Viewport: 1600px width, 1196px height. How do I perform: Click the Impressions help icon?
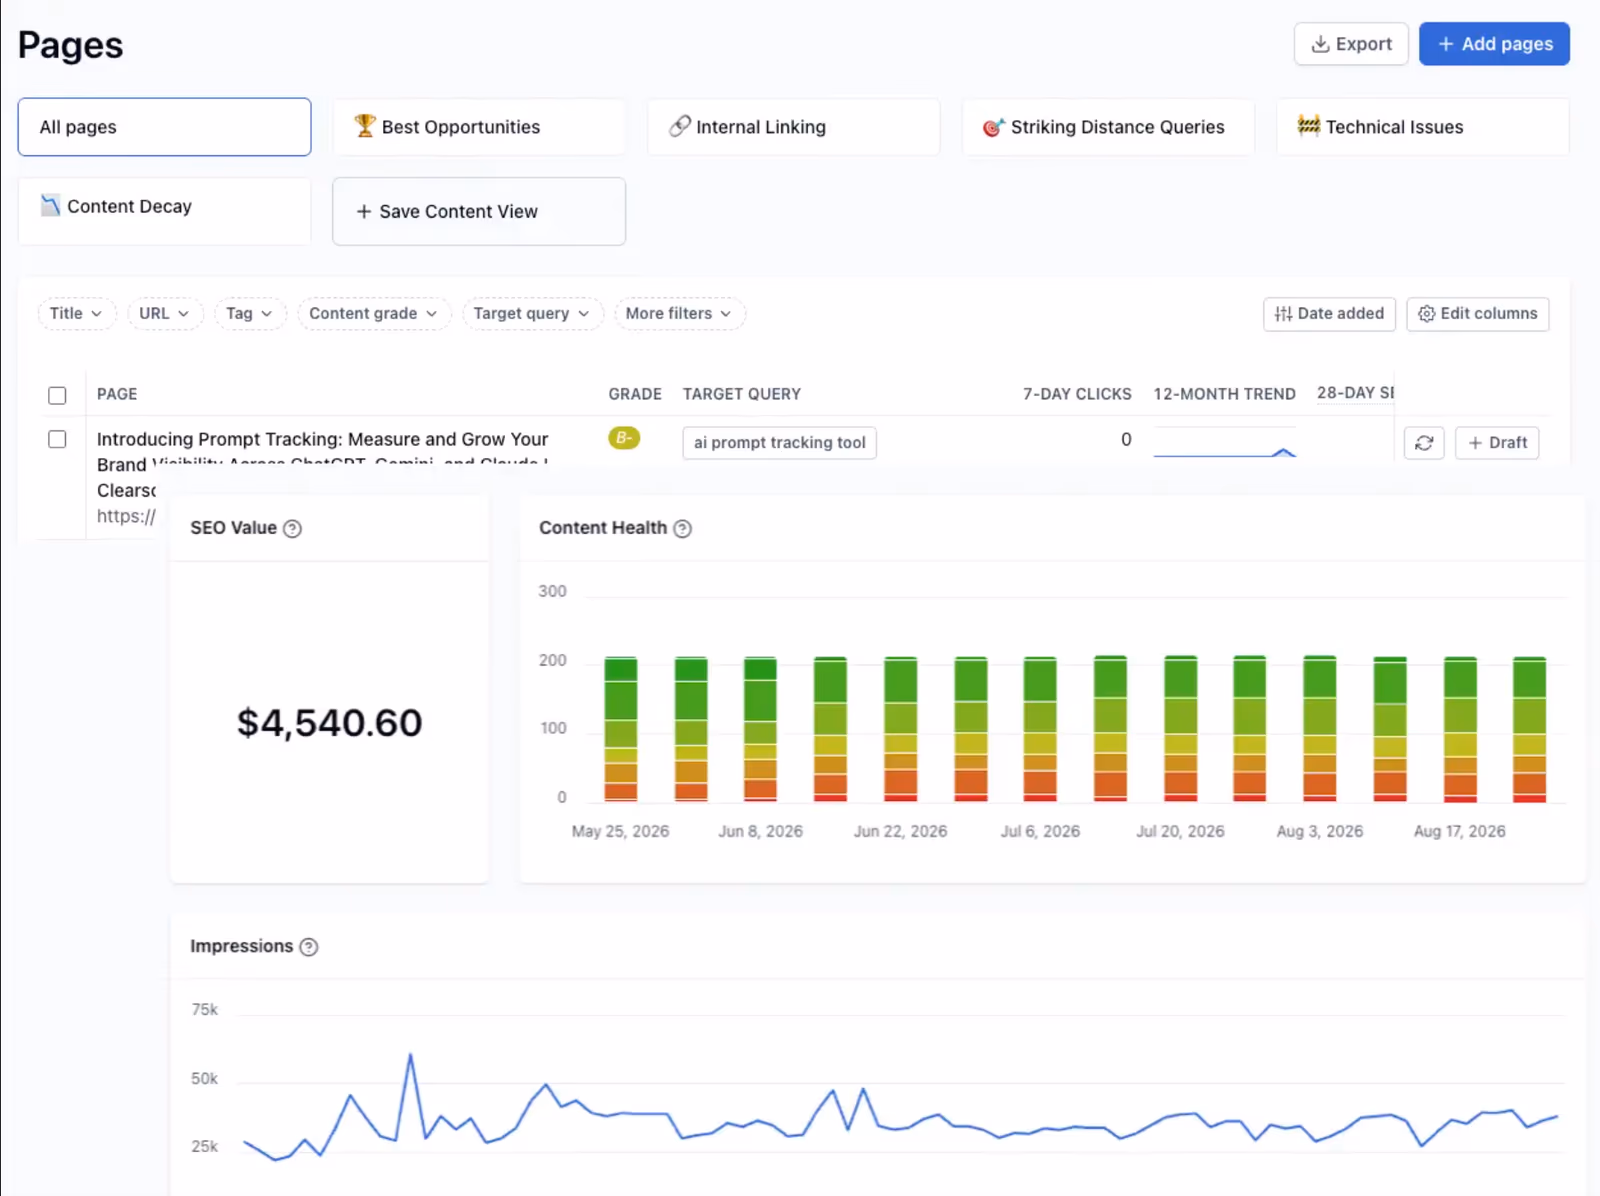309,947
